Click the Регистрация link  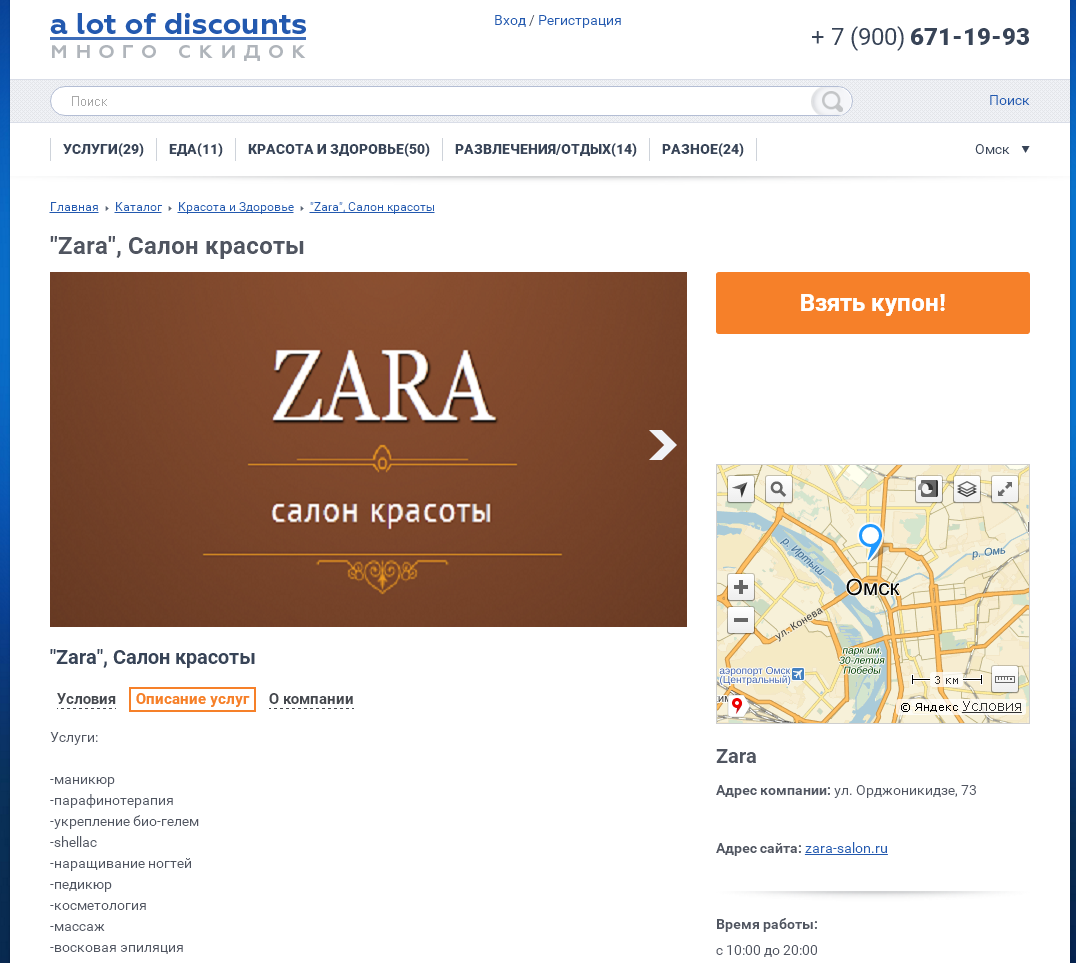pos(579,21)
